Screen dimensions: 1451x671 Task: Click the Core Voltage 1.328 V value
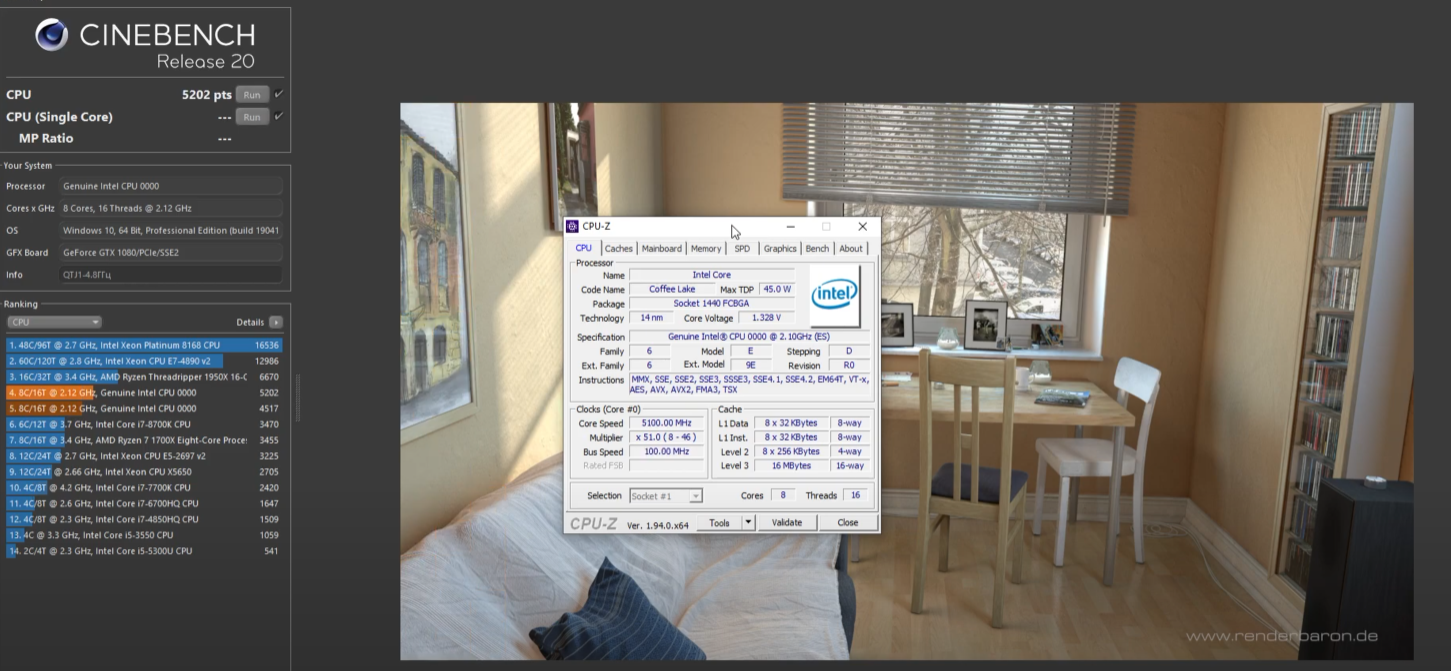[766, 318]
